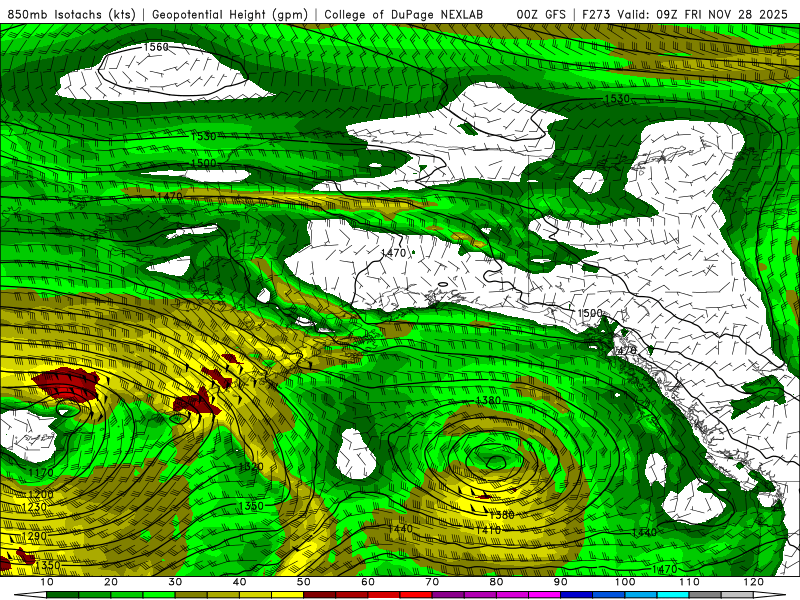Image resolution: width=800 pixels, height=600 pixels.
Task: Click the light gray swatch ending at 120 kts
Action: (x=737, y=595)
